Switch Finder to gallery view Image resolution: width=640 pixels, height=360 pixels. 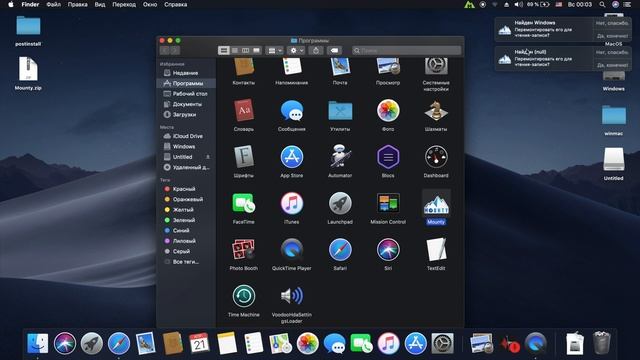(256, 50)
